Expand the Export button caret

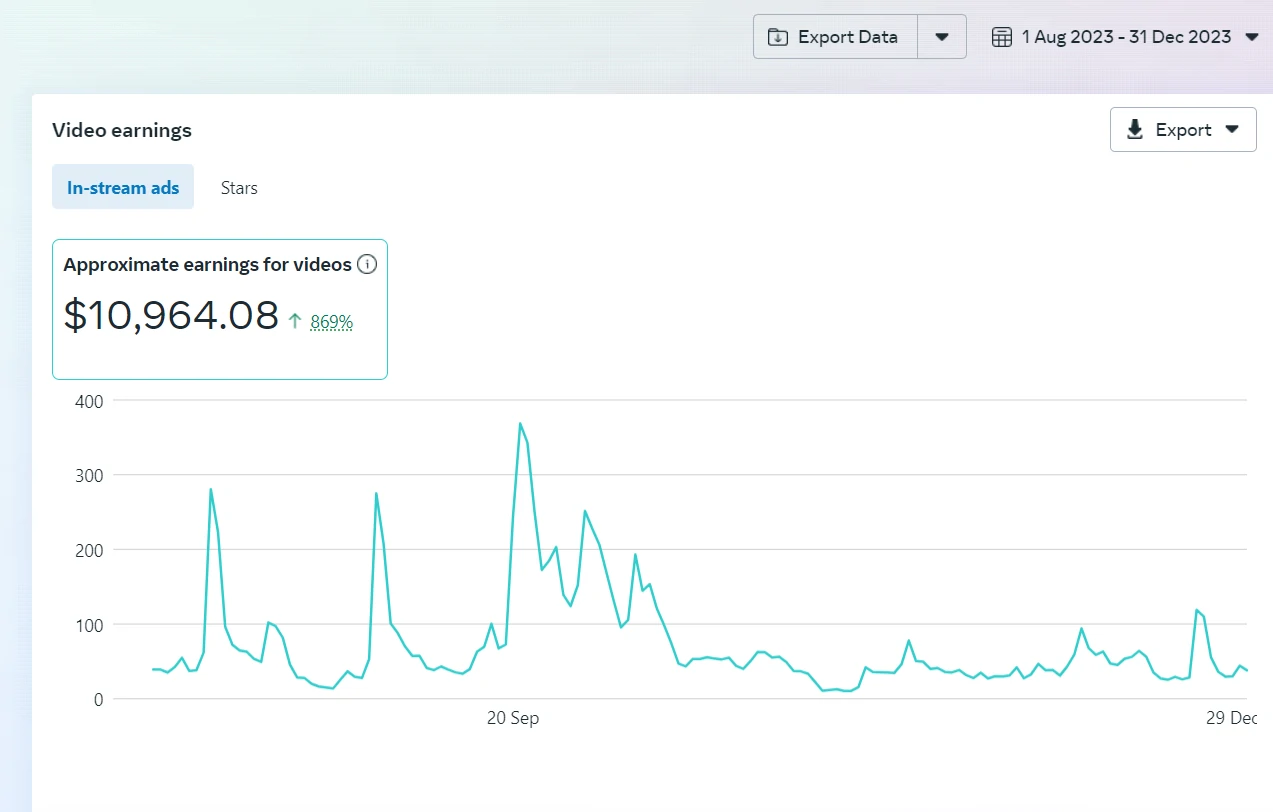1232,130
